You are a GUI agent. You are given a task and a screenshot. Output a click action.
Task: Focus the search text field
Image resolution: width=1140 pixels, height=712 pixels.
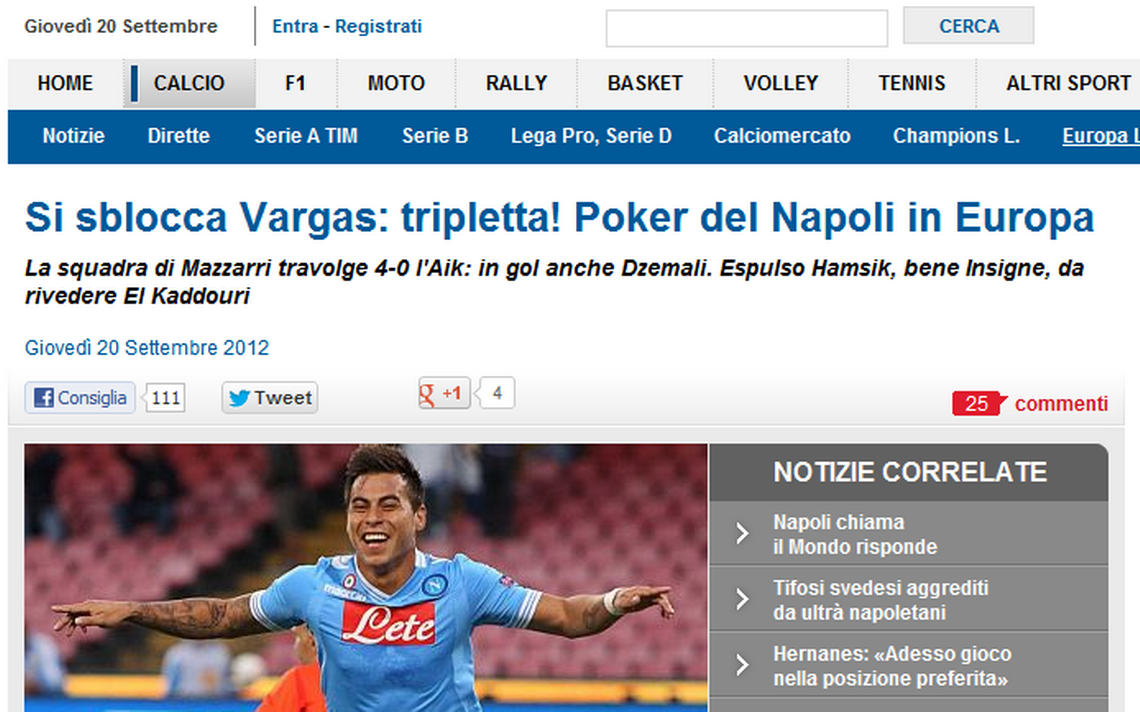pyautogui.click(x=747, y=28)
